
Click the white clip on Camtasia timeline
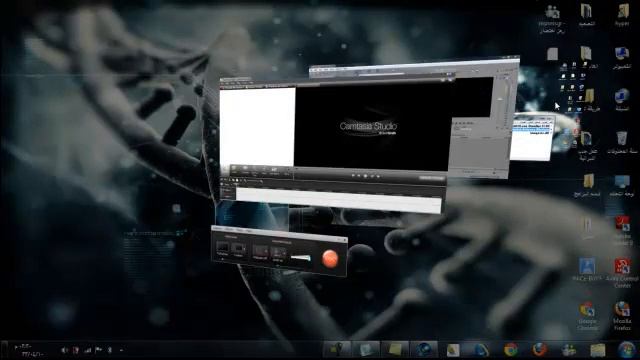[x=338, y=200]
